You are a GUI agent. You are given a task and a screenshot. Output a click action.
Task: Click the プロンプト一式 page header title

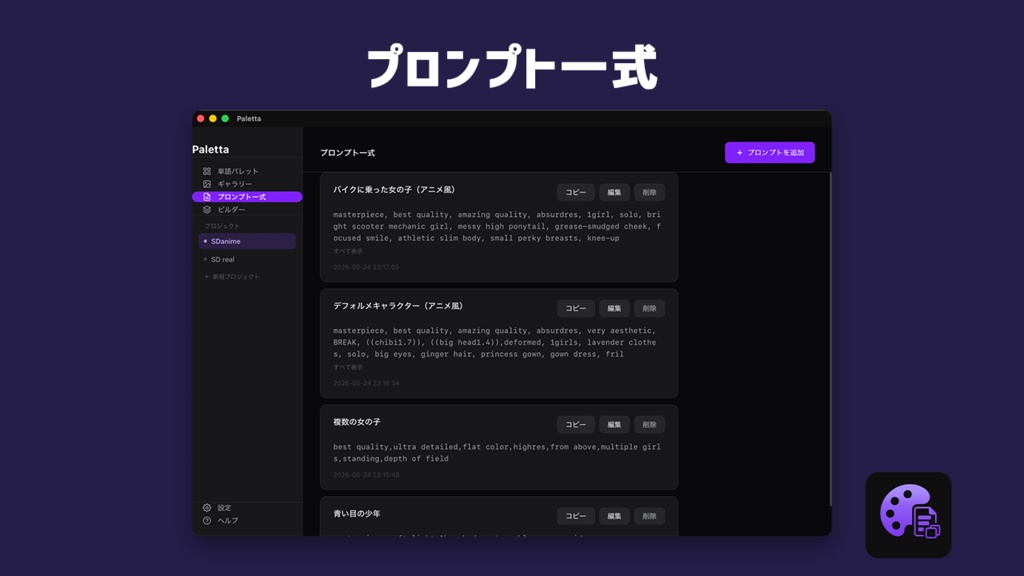tap(347, 153)
